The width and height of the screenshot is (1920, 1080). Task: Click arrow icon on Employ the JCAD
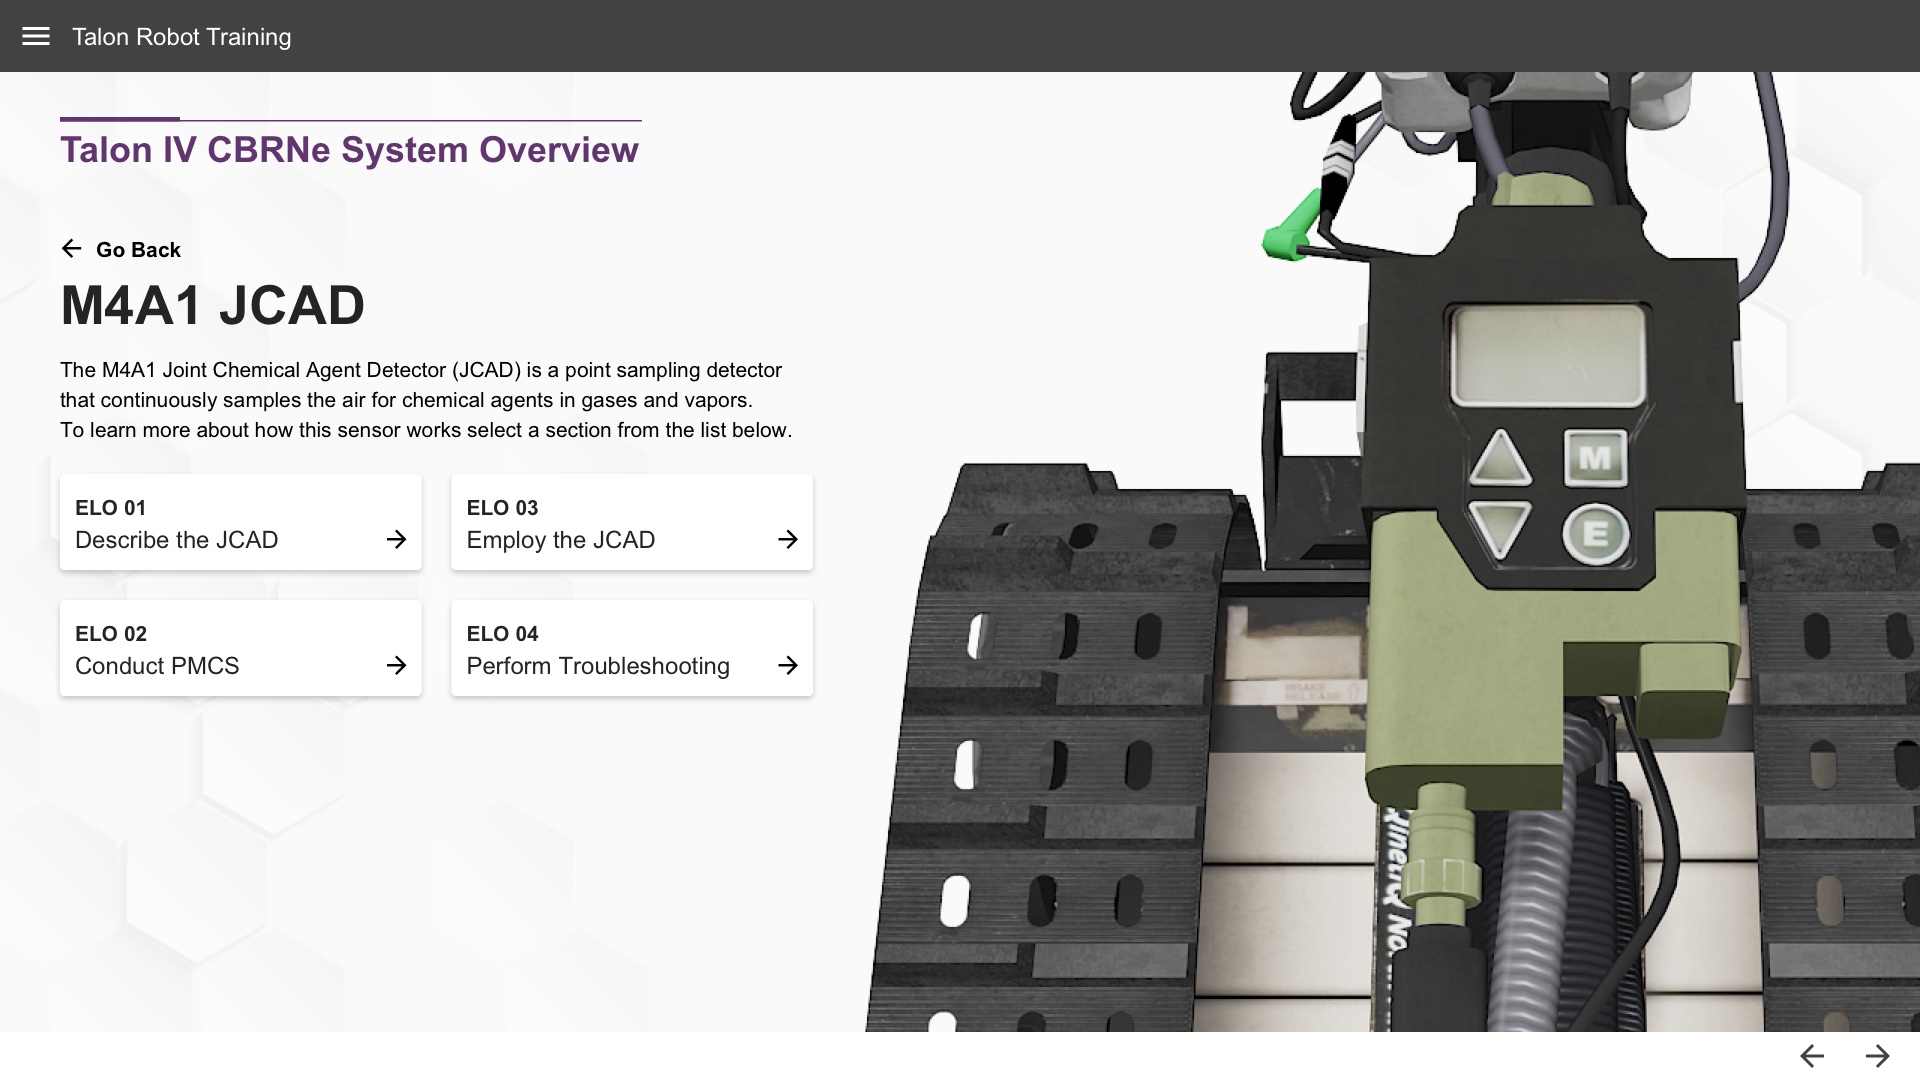pos(788,540)
